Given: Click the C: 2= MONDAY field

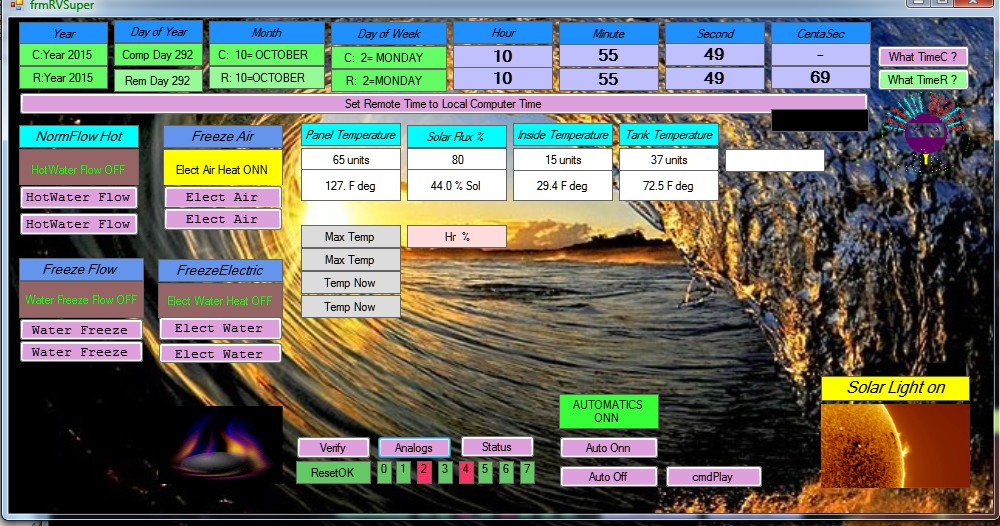Looking at the screenshot, I should pos(388,57).
